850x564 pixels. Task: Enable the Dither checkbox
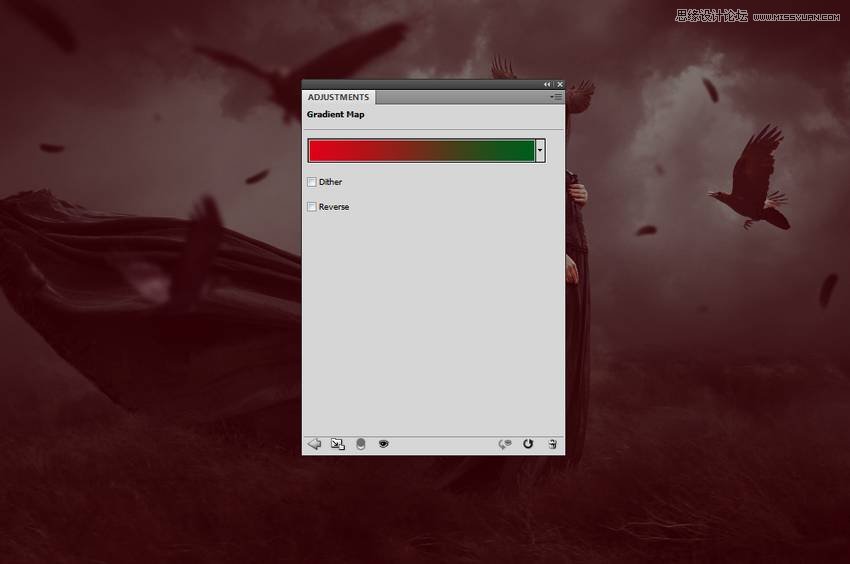pos(312,182)
